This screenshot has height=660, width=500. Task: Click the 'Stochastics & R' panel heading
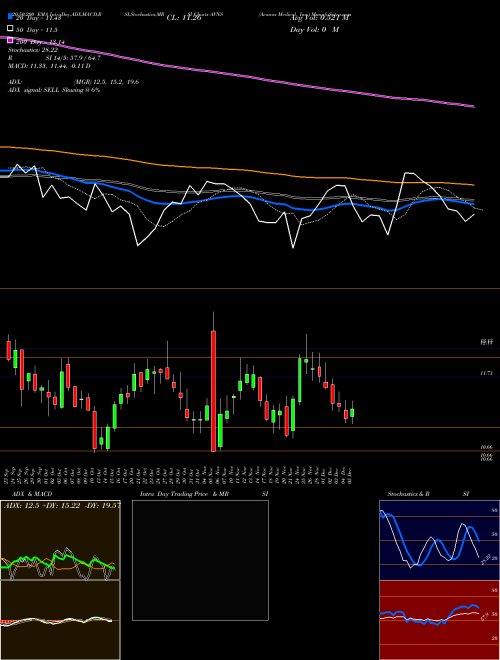click(x=409, y=494)
